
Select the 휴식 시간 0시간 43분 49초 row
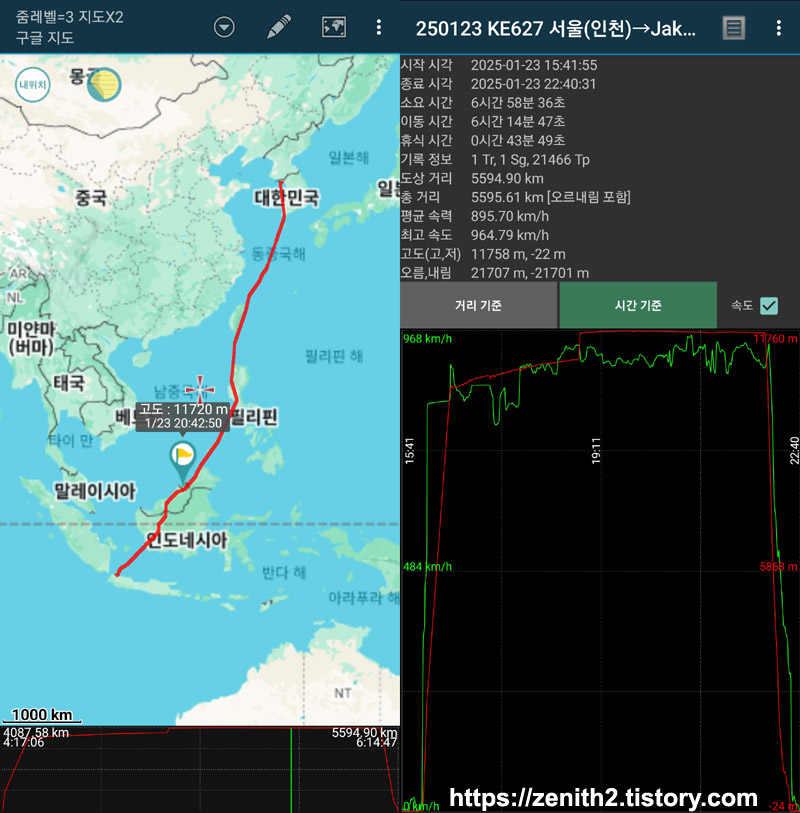[x=600, y=141]
